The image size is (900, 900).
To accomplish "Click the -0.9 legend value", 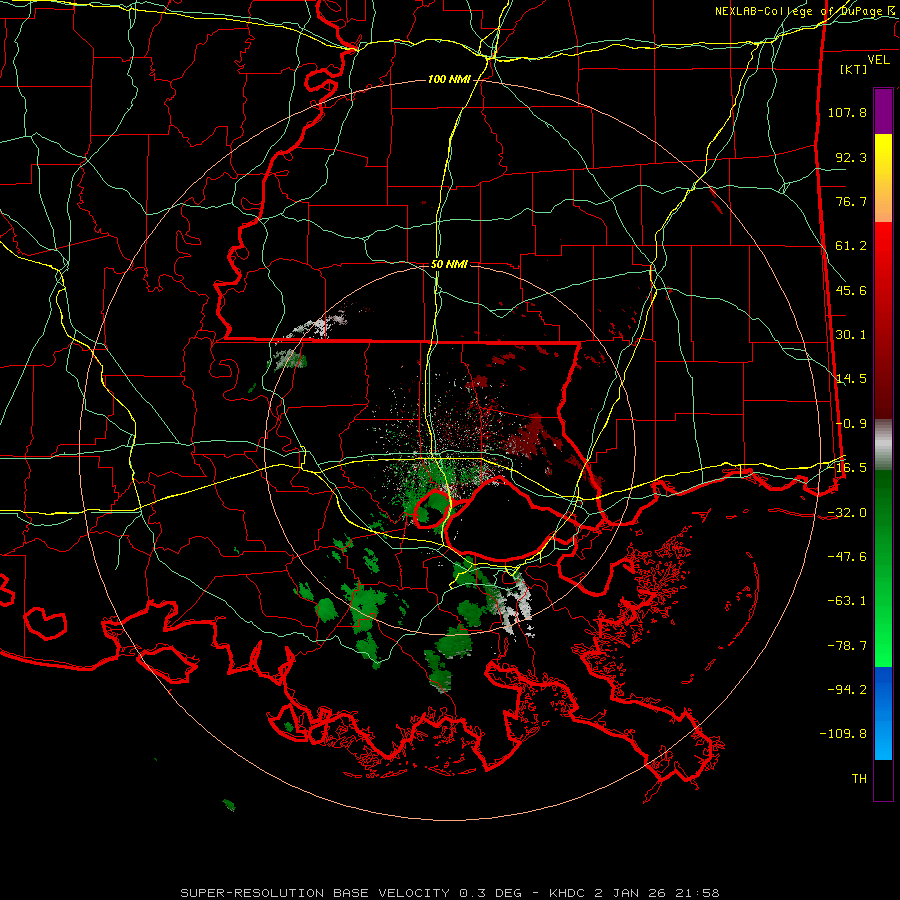I will (x=851, y=424).
